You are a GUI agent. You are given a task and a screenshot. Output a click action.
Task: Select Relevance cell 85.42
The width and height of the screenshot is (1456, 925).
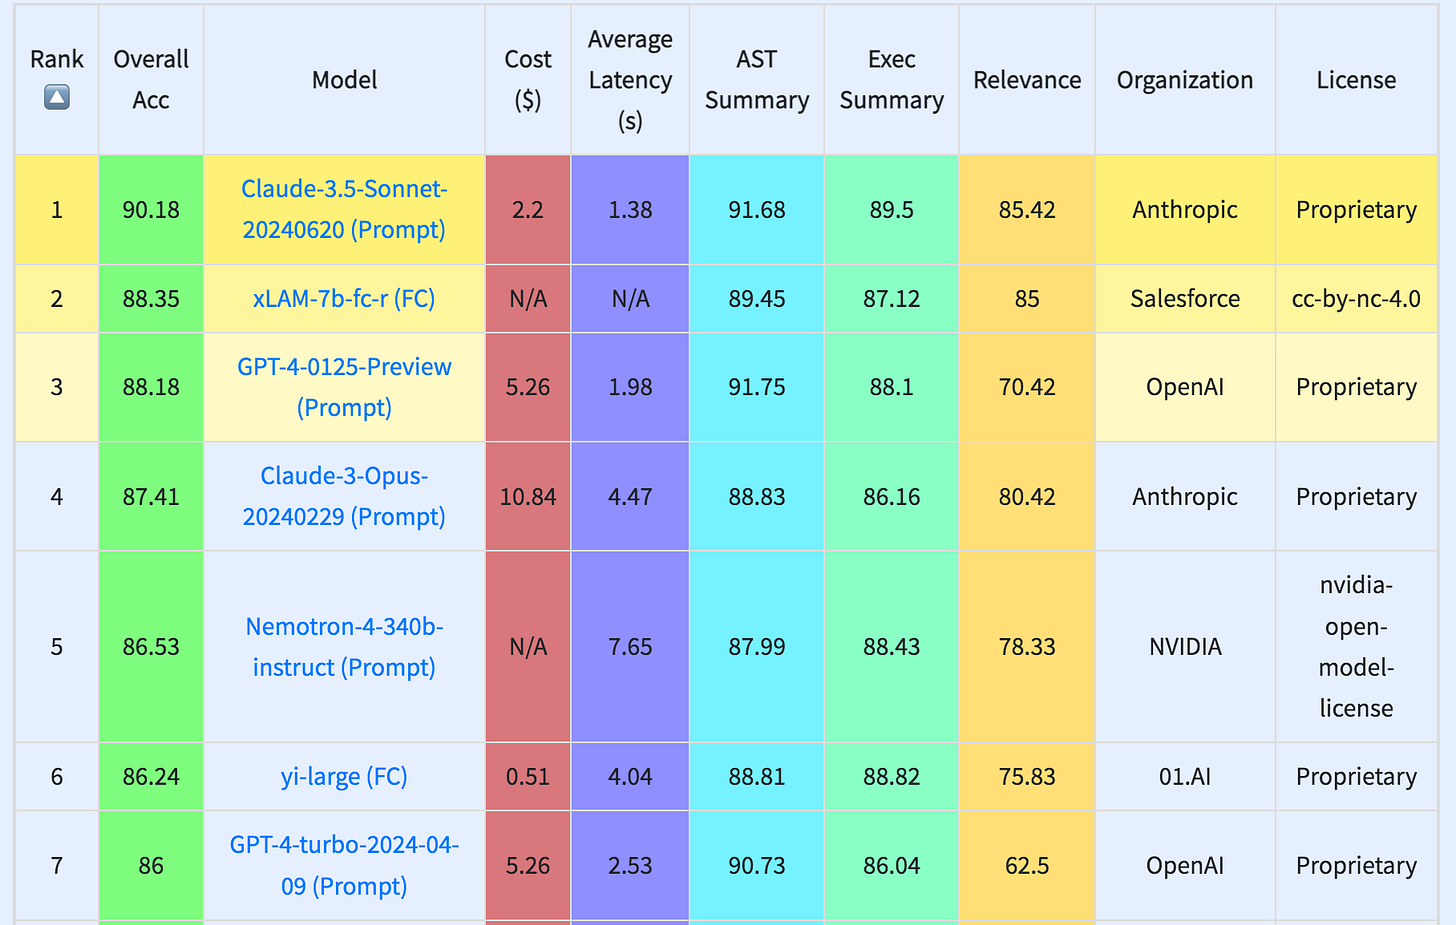tap(1027, 209)
